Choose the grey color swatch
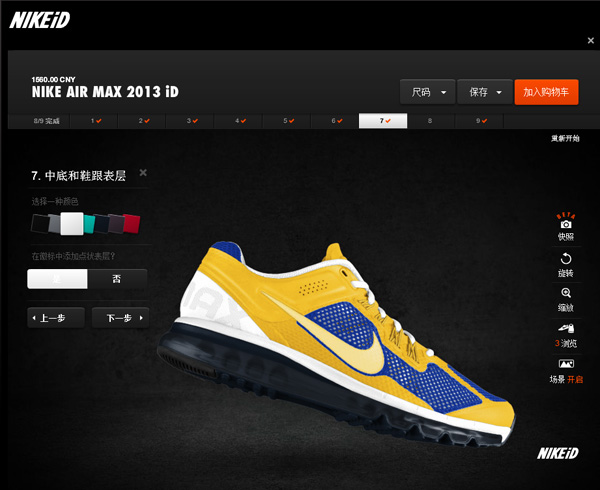 point(54,224)
